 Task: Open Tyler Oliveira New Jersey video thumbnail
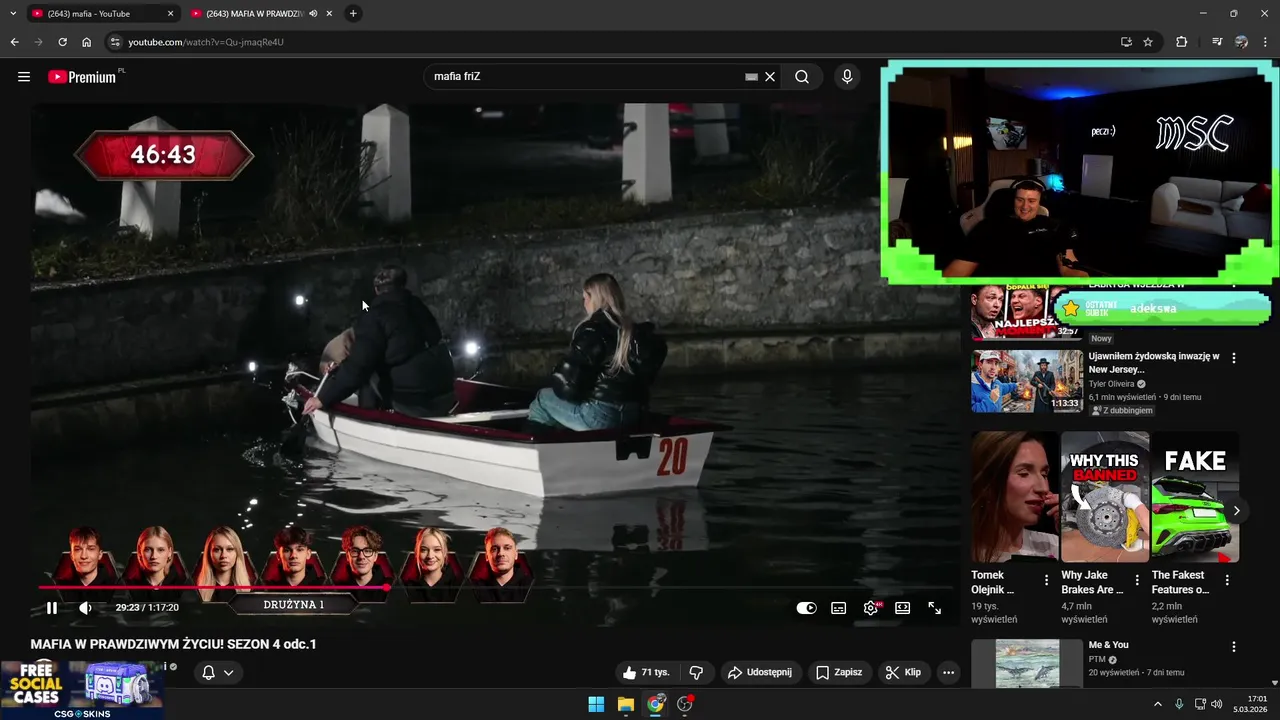click(1027, 381)
